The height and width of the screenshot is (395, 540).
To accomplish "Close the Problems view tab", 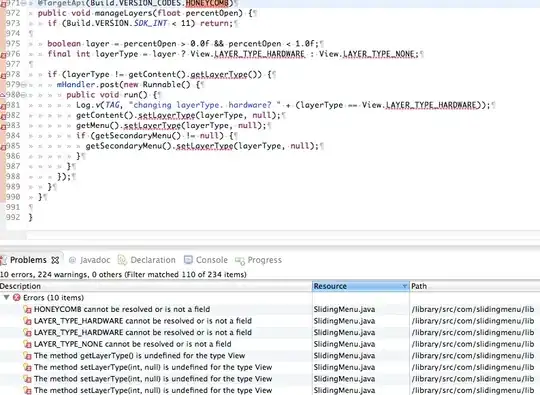I will [x=55, y=260].
